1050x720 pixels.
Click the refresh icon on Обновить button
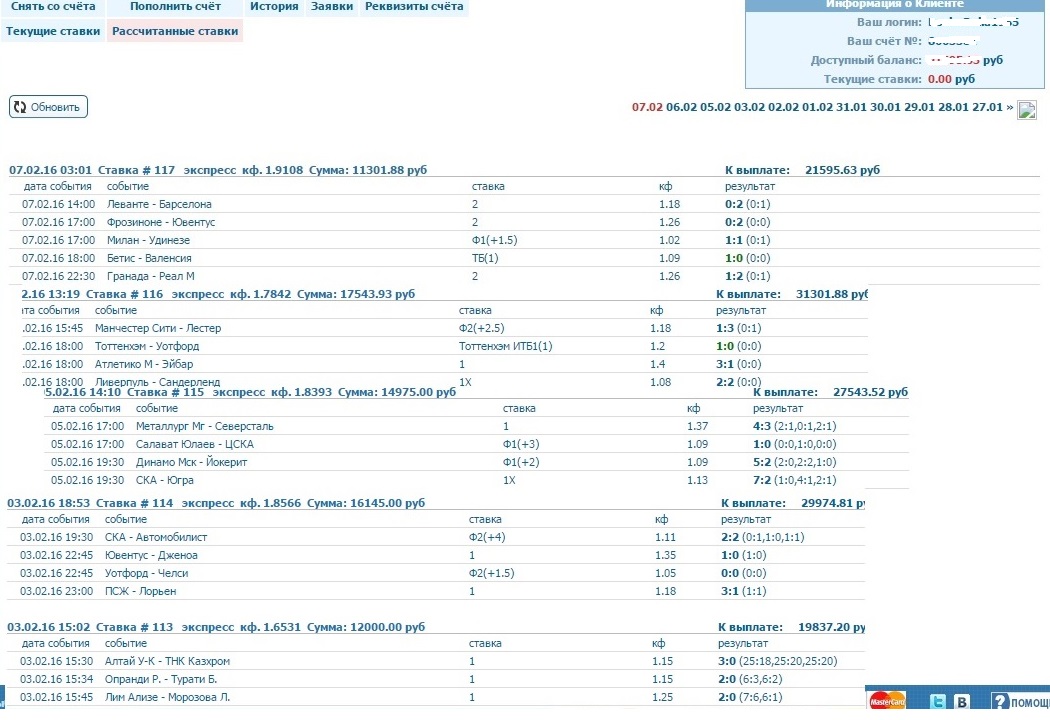tap(20, 107)
